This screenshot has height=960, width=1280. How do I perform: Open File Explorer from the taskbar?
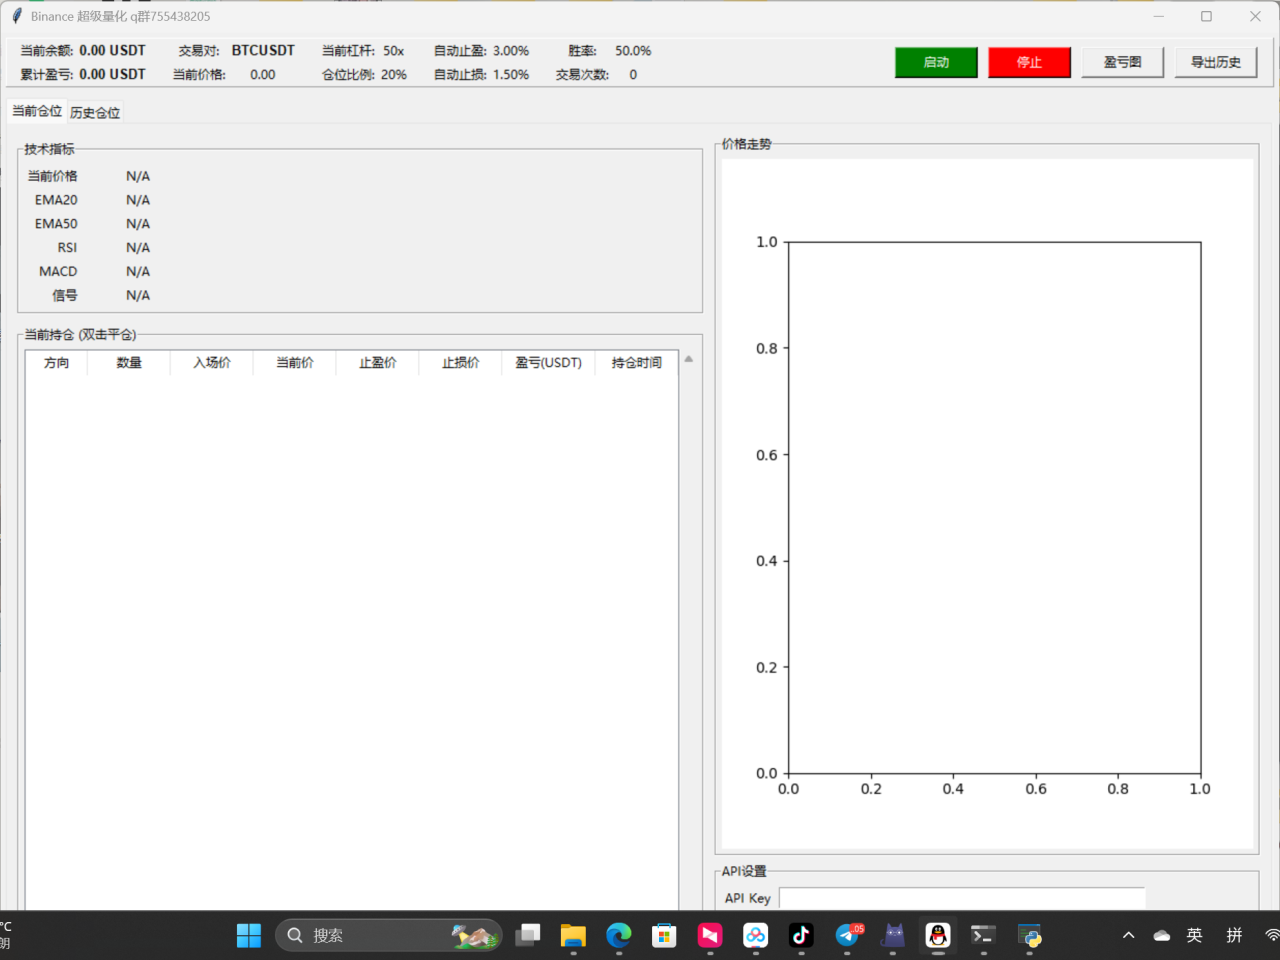click(x=573, y=935)
